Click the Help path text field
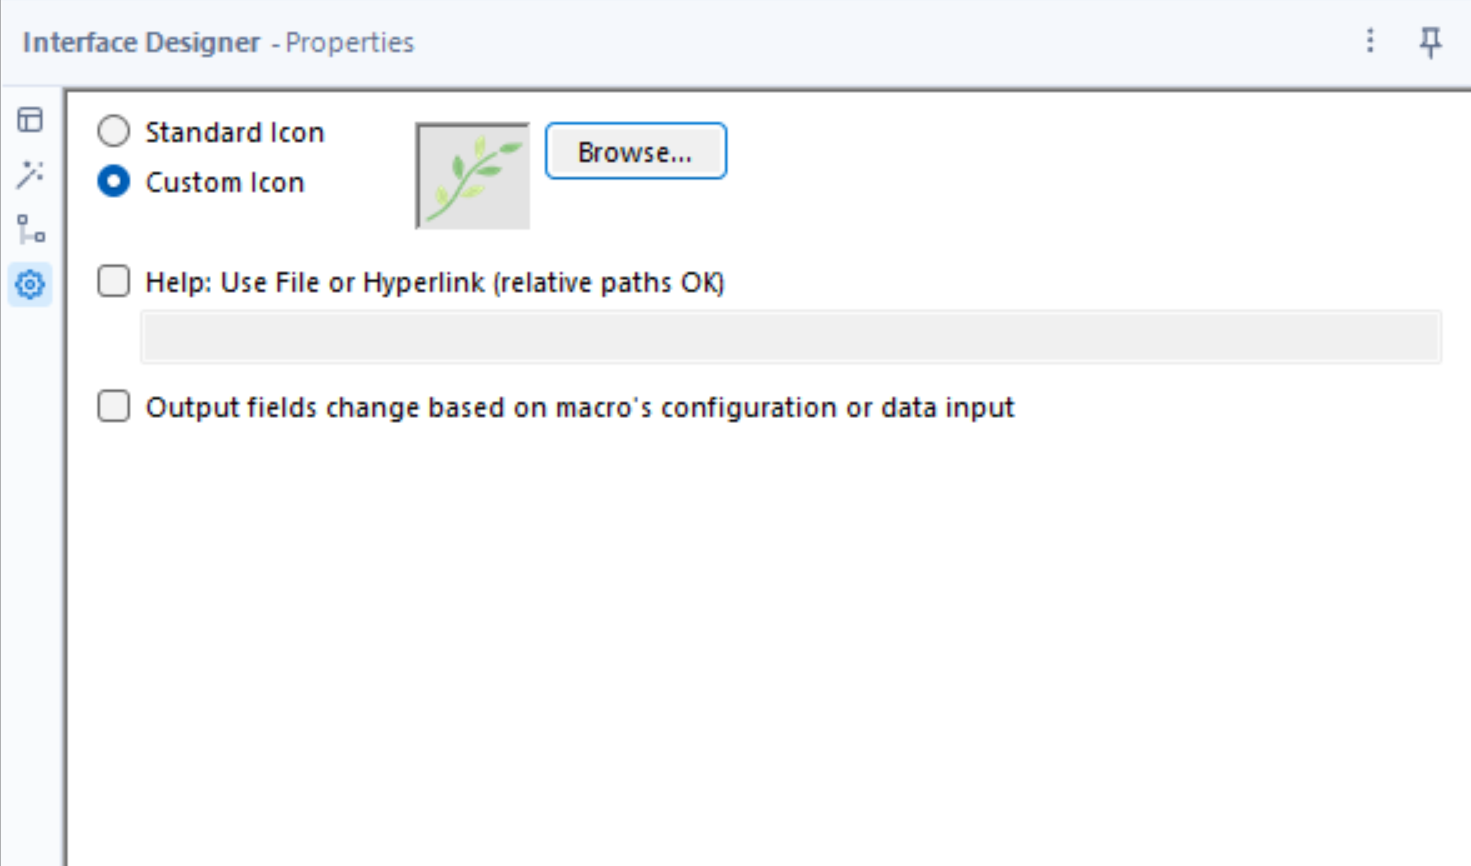The width and height of the screenshot is (1471, 866). (x=790, y=337)
